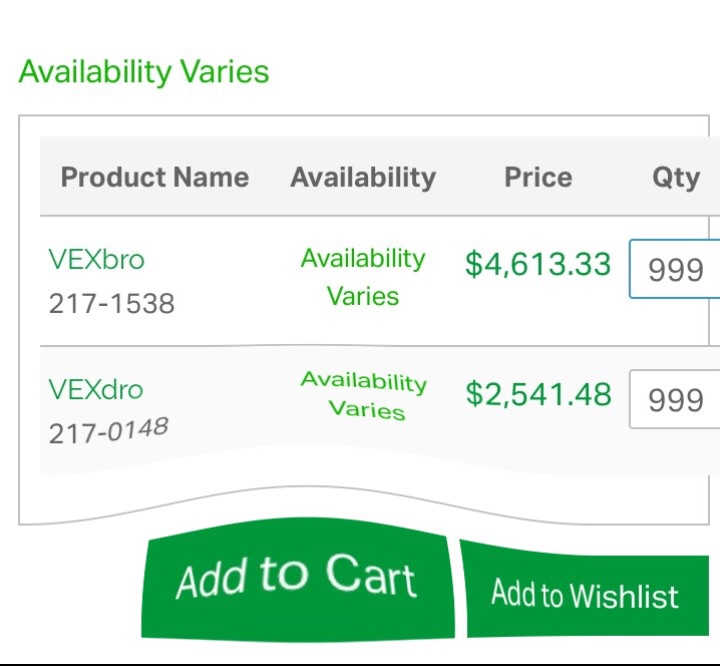720x666 pixels.
Task: Select the $4,613.33 price text
Action: tap(538, 264)
